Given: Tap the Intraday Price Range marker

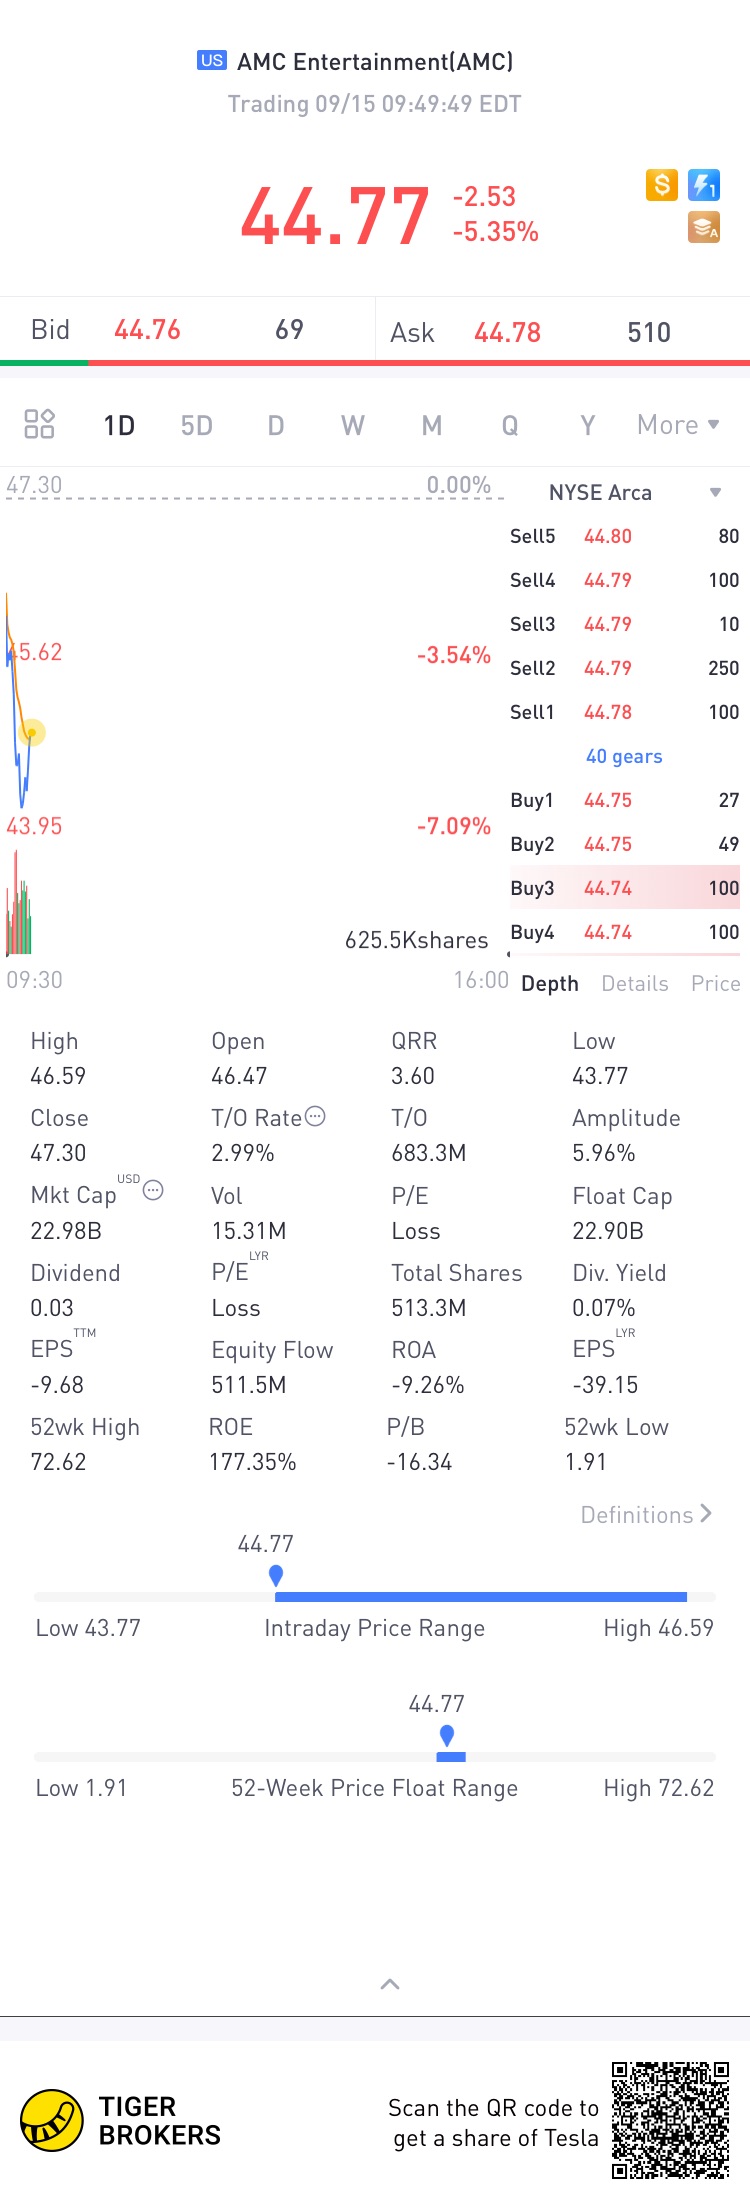Looking at the screenshot, I should click(x=276, y=1575).
